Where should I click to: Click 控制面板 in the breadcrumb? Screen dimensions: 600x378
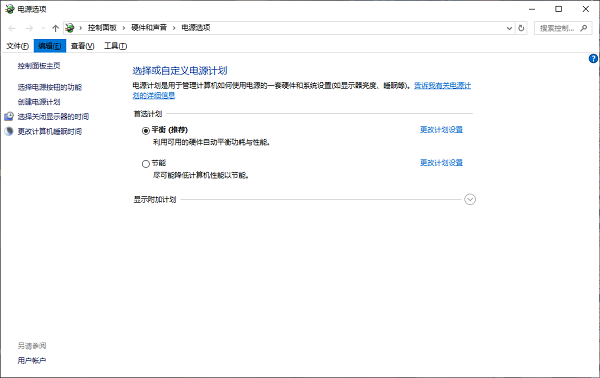pyautogui.click(x=102, y=28)
